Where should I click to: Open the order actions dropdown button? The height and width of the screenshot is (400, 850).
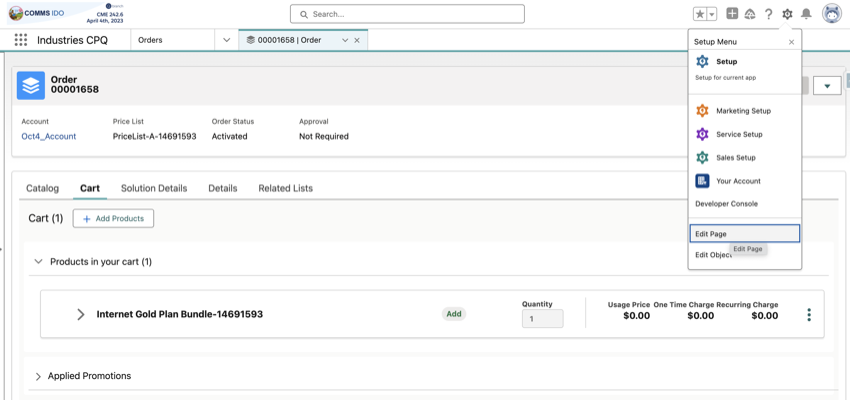click(x=827, y=86)
